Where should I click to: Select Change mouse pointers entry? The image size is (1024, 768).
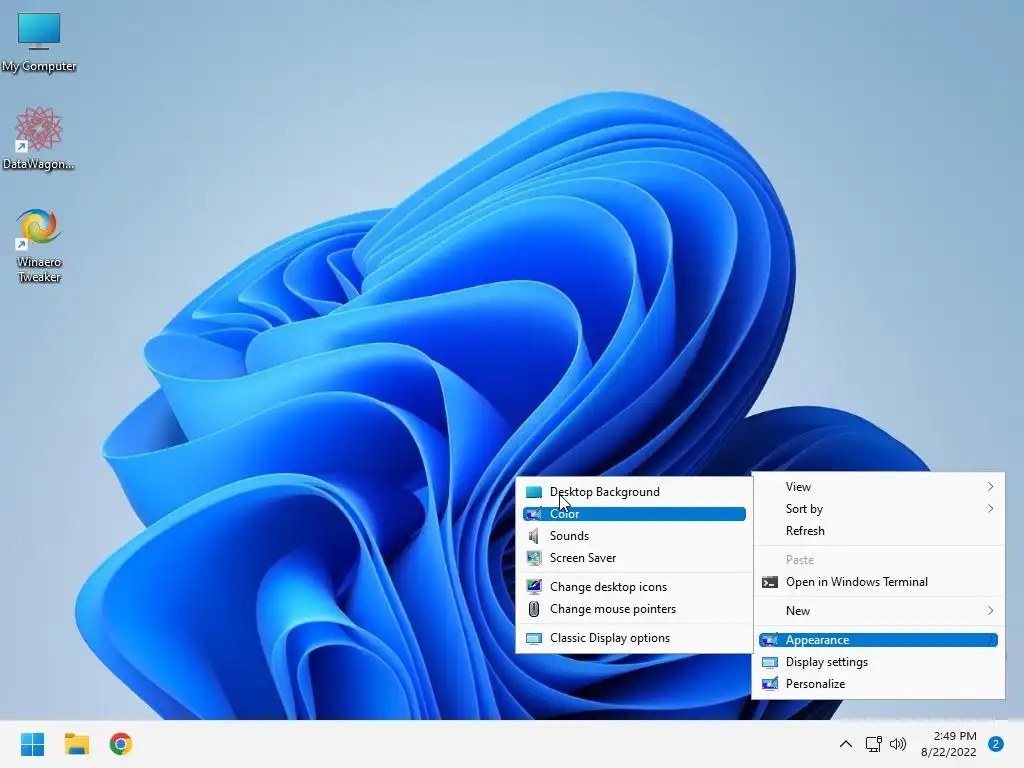[634, 609]
